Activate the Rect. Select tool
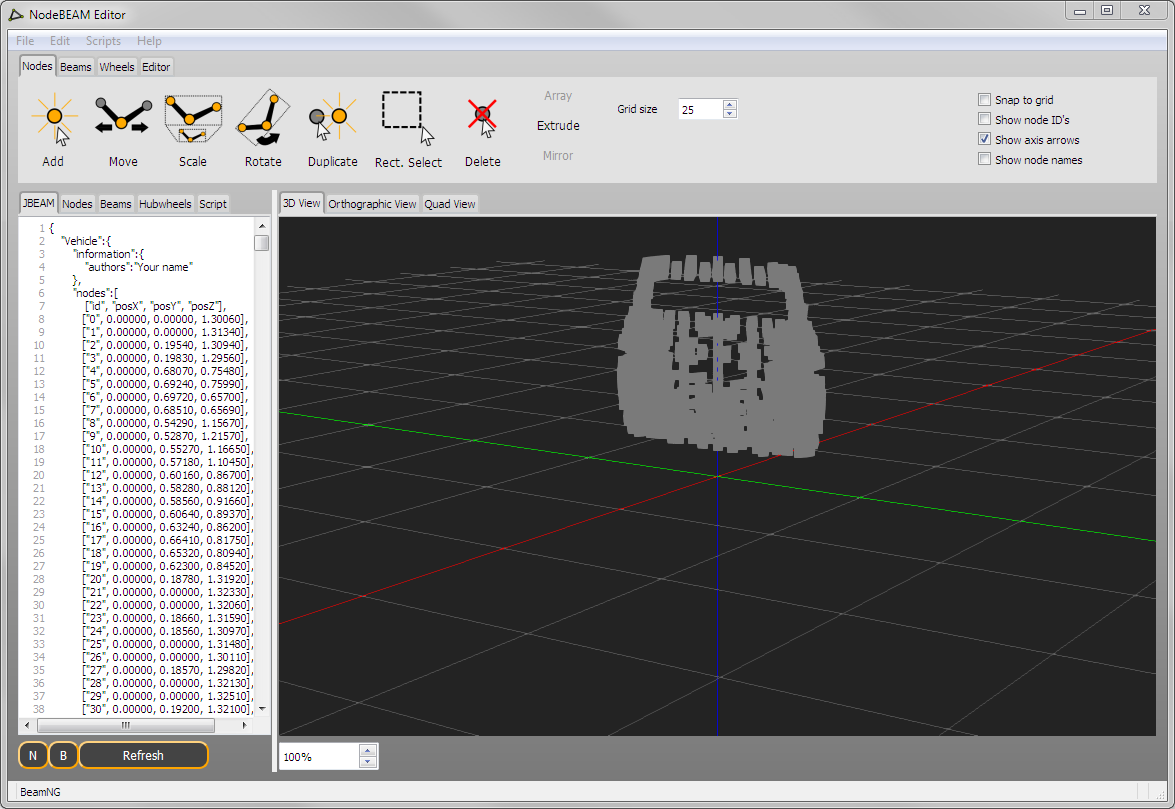 point(408,129)
